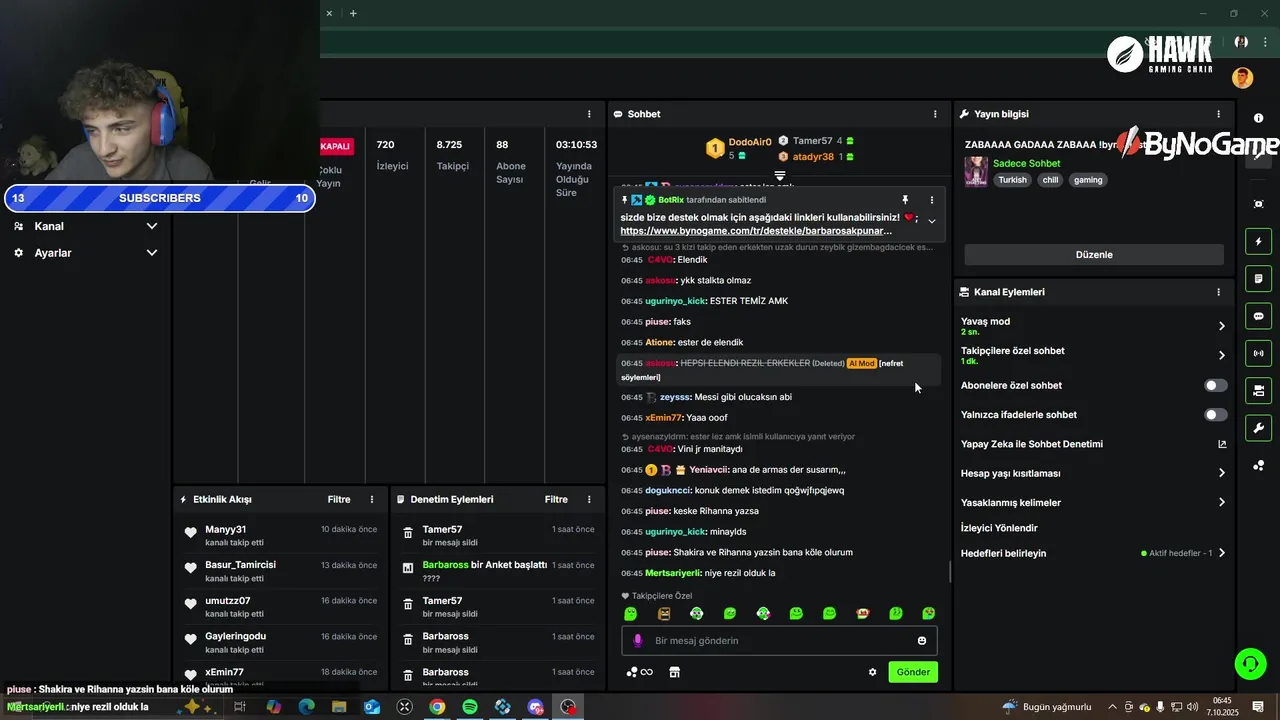
Task: Open Google Chrome from taskbar
Action: click(x=437, y=707)
